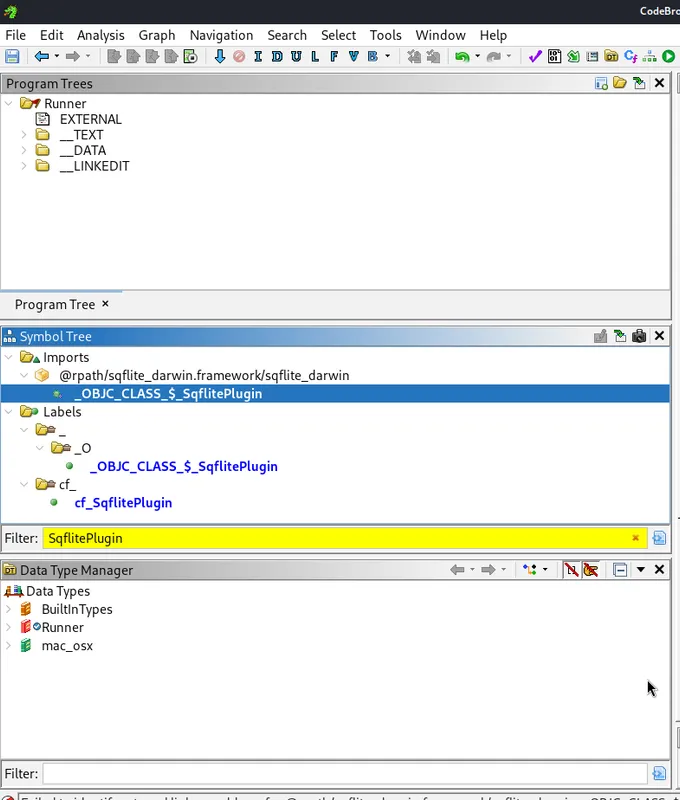The width and height of the screenshot is (680, 800).
Task: Go to next Label (L) icon
Action: click(315, 56)
